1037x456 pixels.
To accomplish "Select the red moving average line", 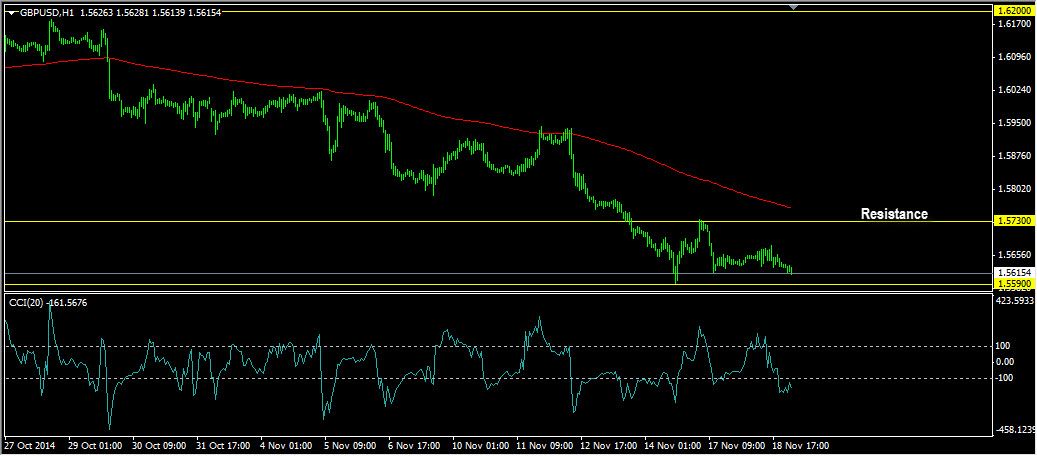I will click(x=397, y=101).
